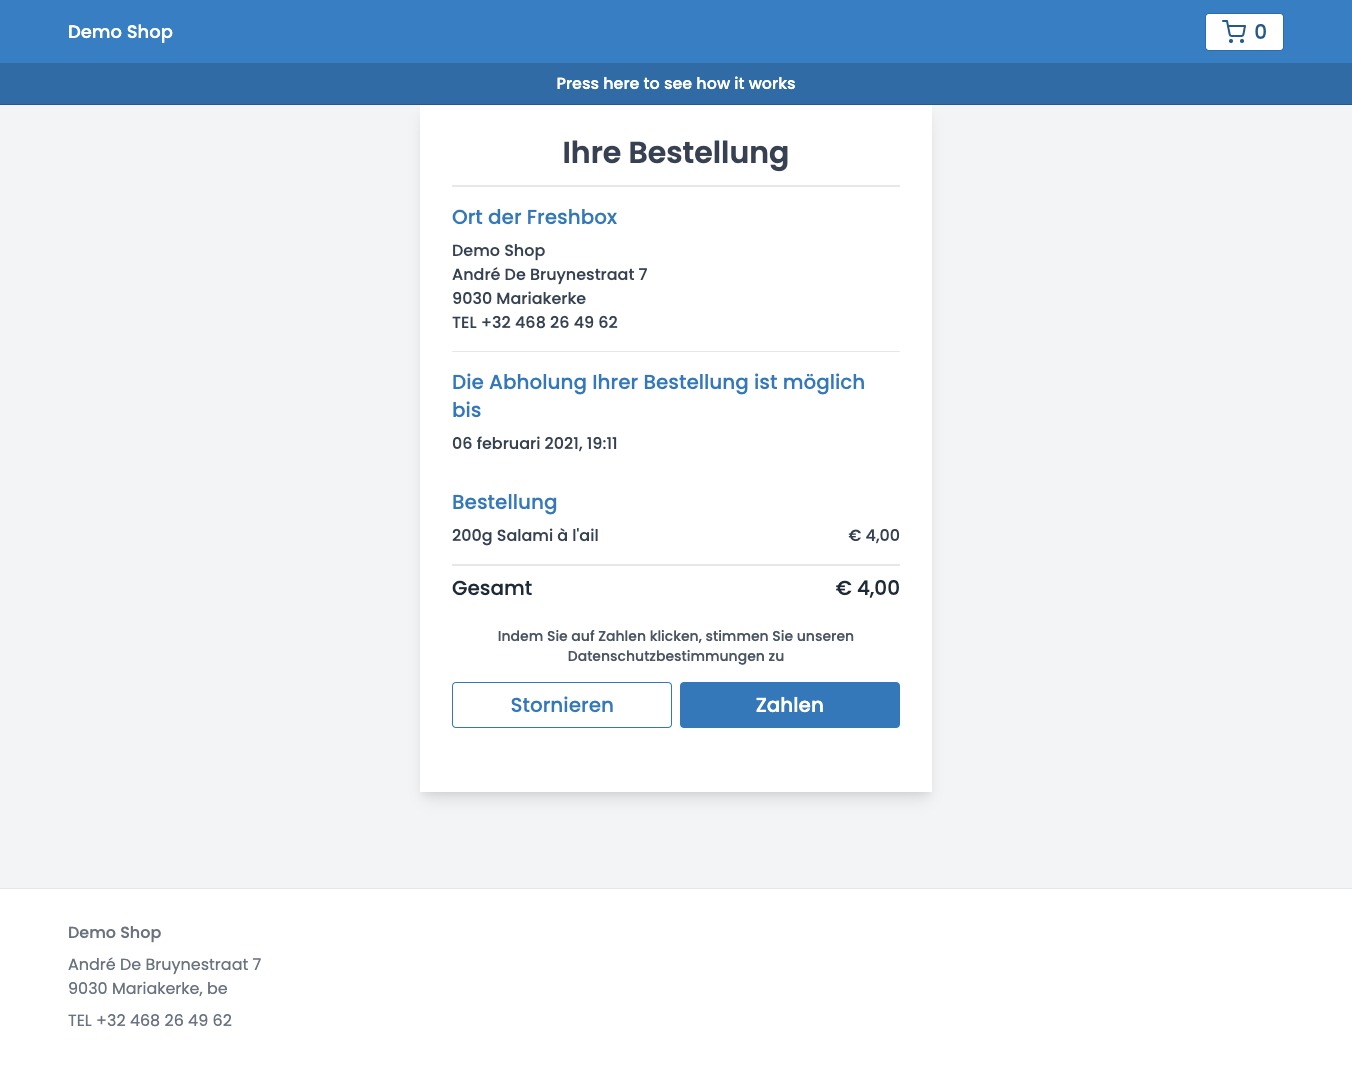This screenshot has width=1352, height=1070.
Task: Click the salami item price
Action: point(873,535)
